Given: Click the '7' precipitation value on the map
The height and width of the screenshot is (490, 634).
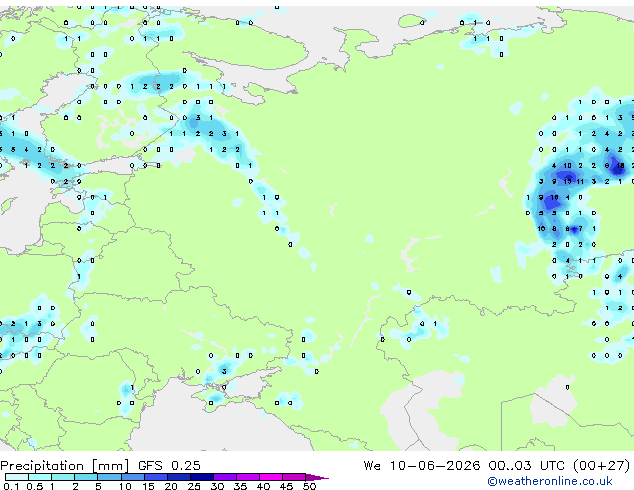Looking at the screenshot, I should click(x=581, y=229).
